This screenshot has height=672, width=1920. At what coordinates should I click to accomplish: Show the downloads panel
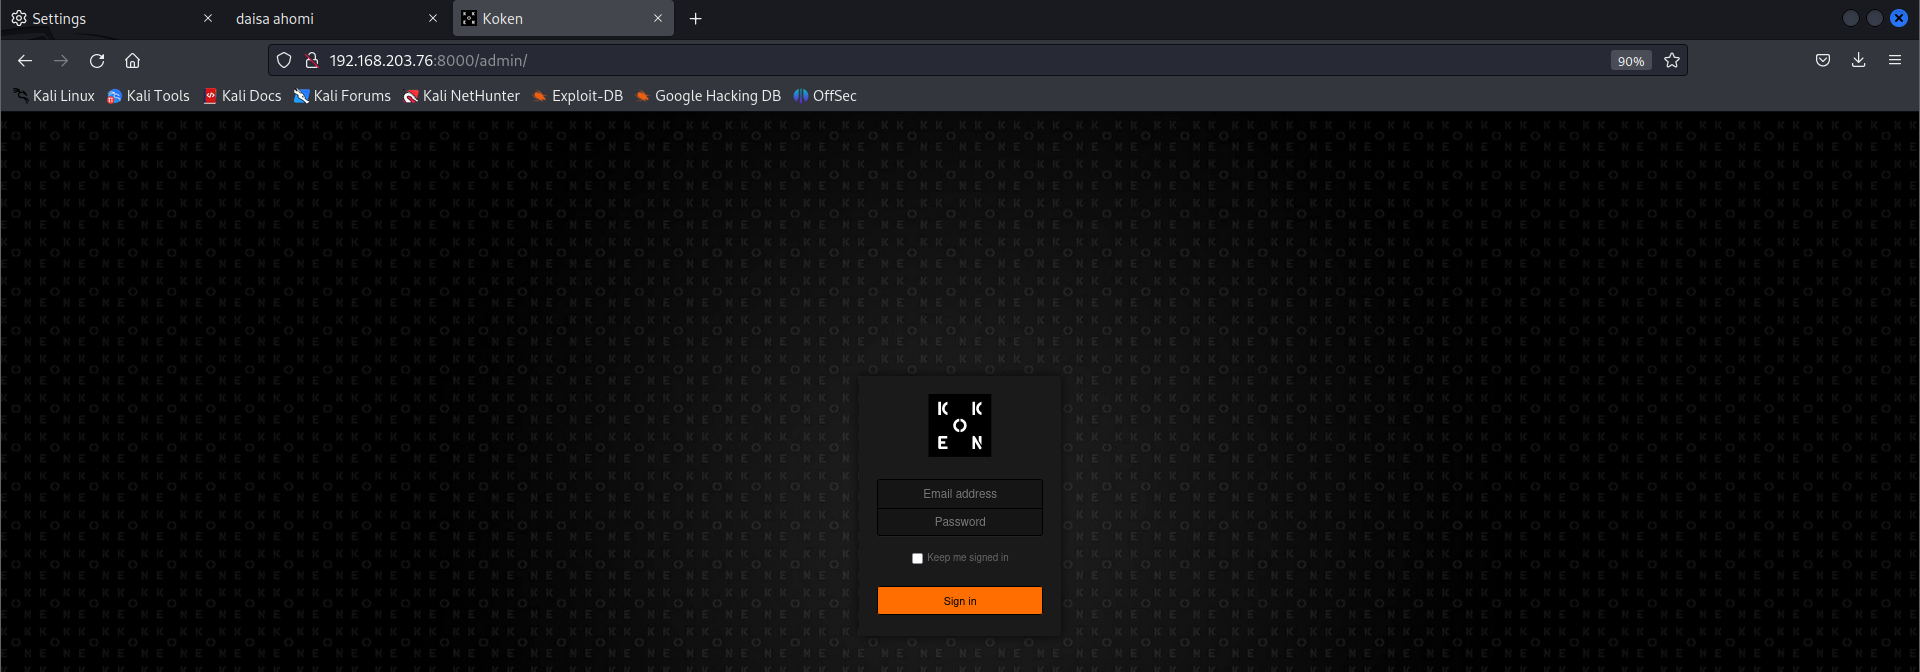(x=1858, y=61)
